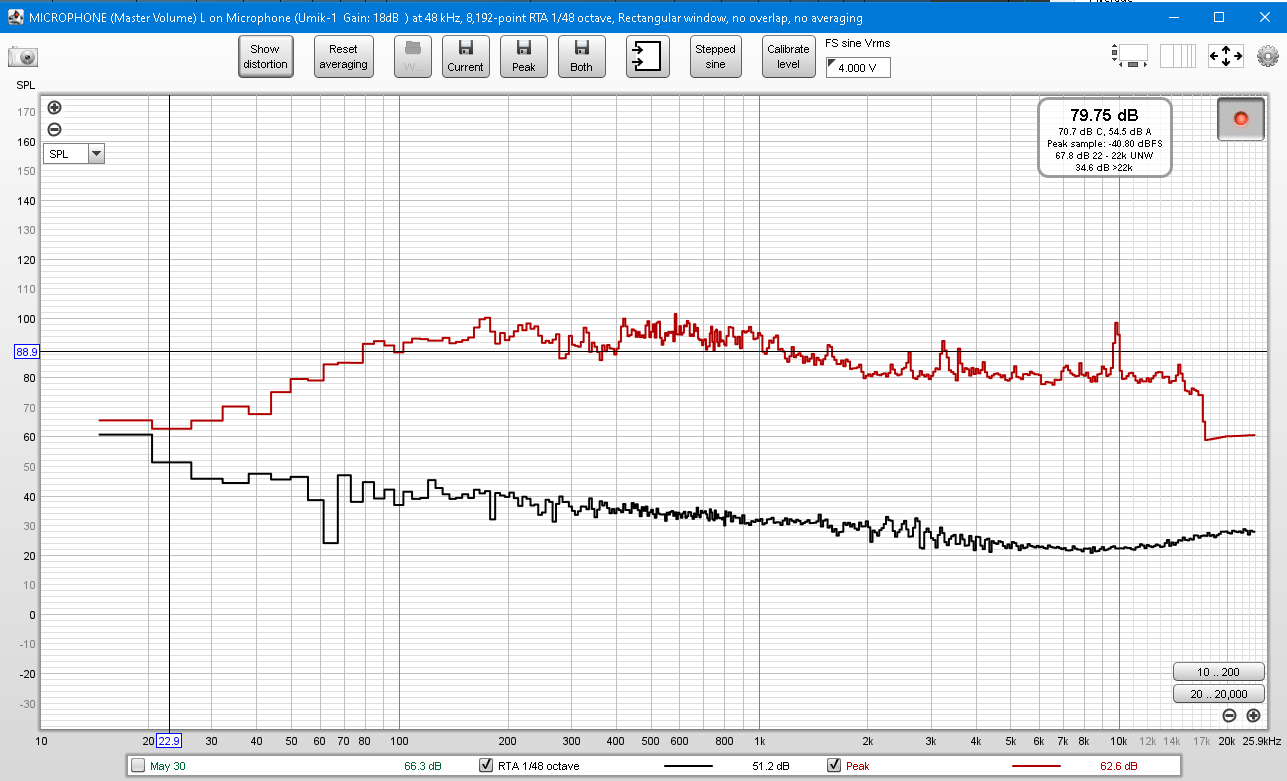The image size is (1287, 781).
Task: Click the REW app icon in title bar
Action: 14,17
